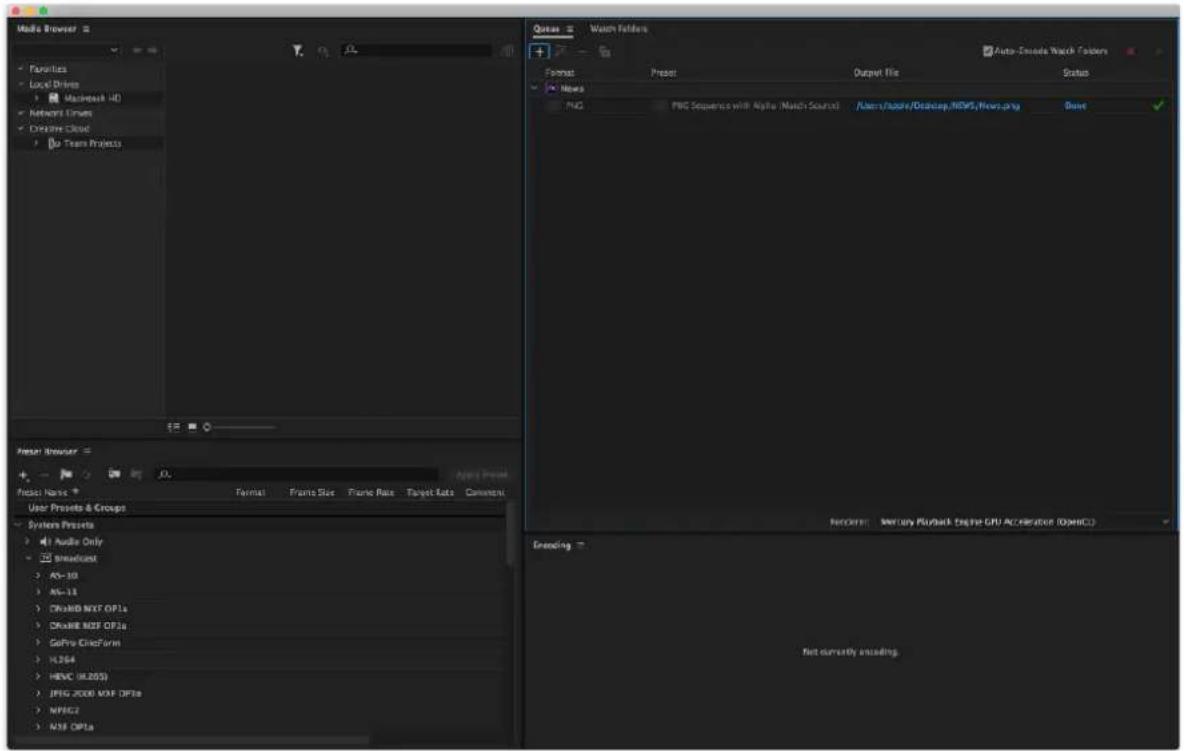
Task: Switch to the Queue tab
Action: pyautogui.click(x=546, y=29)
